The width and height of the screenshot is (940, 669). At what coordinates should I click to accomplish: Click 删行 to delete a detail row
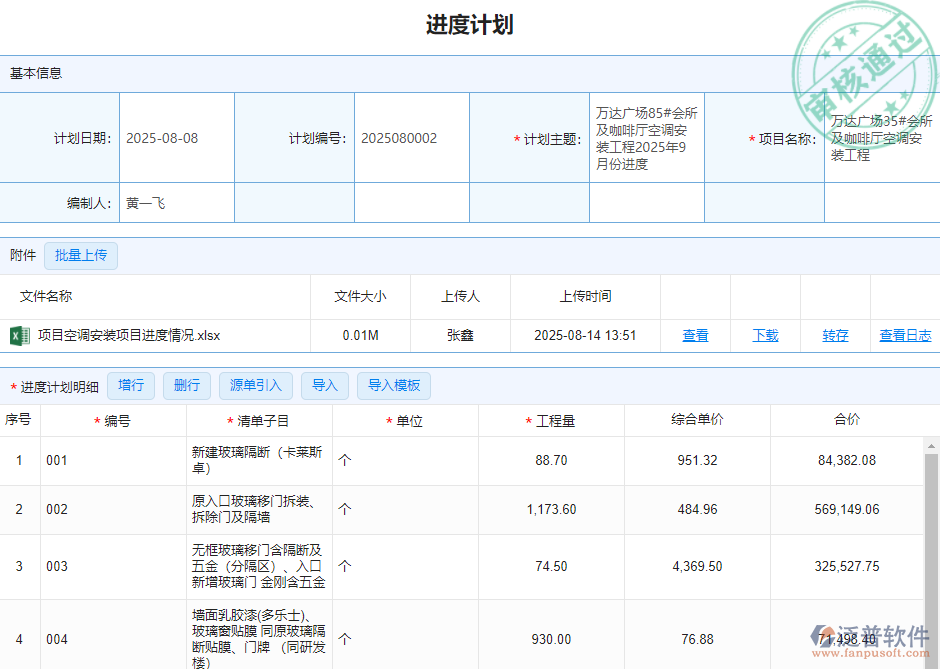pos(186,385)
